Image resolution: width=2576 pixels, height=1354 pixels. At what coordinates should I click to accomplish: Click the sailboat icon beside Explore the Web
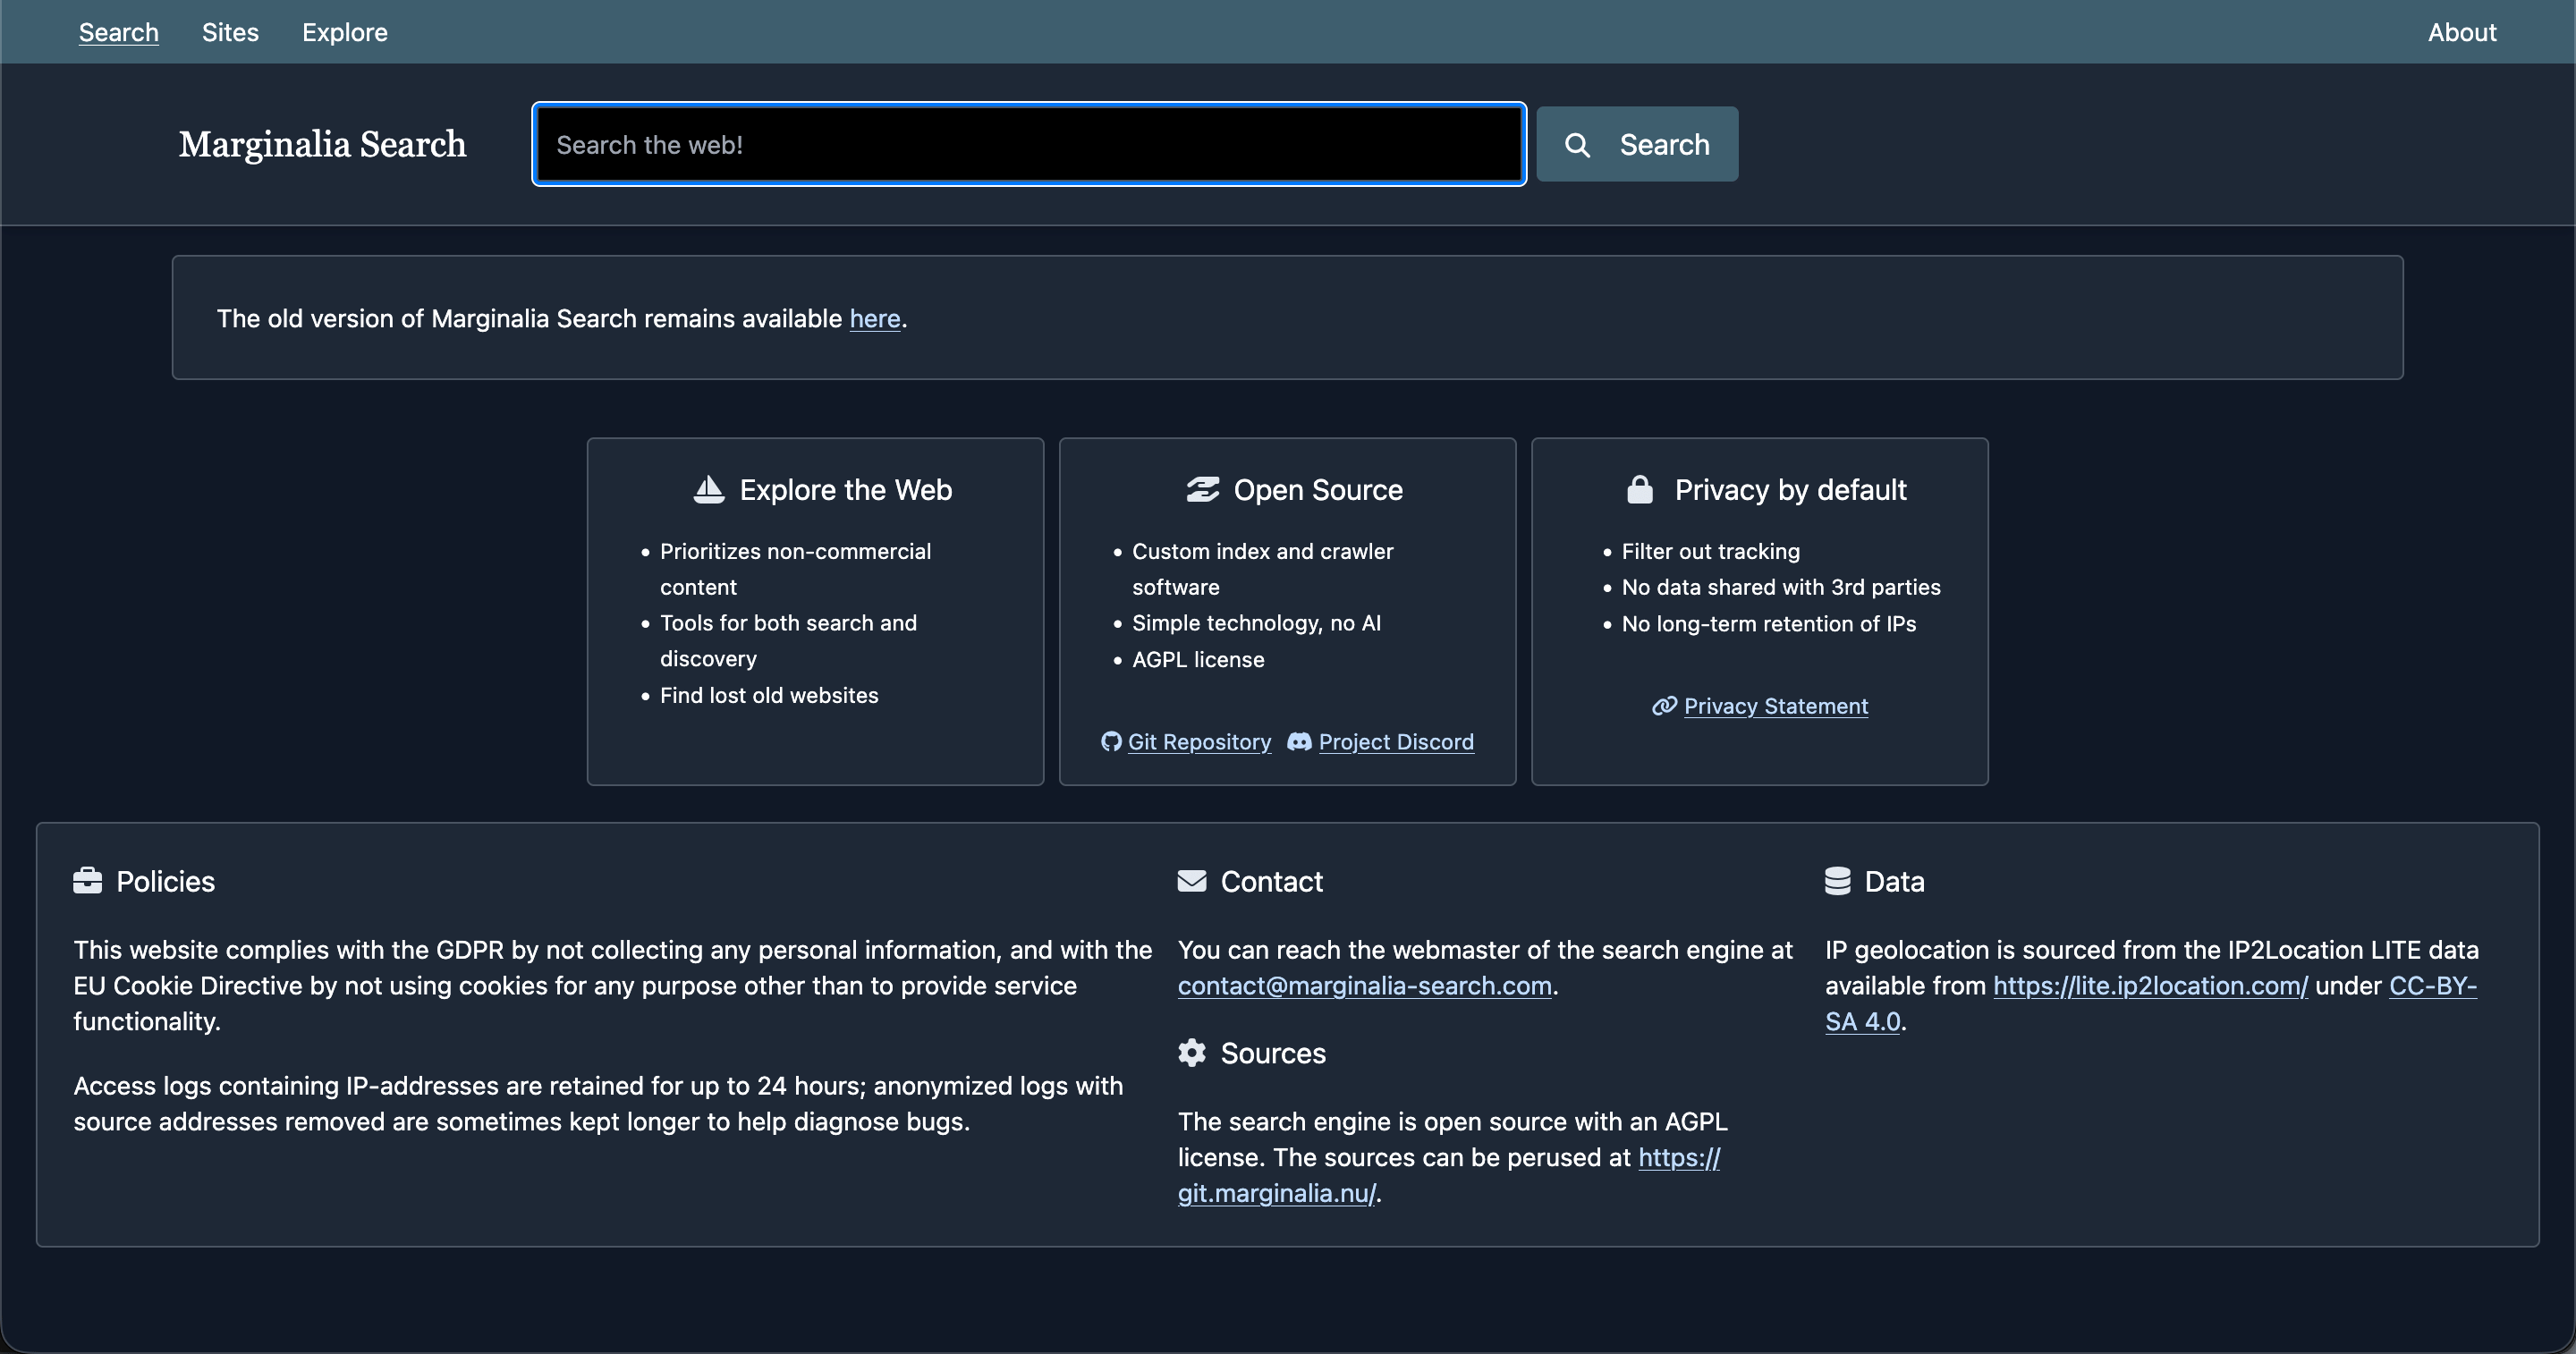click(709, 489)
